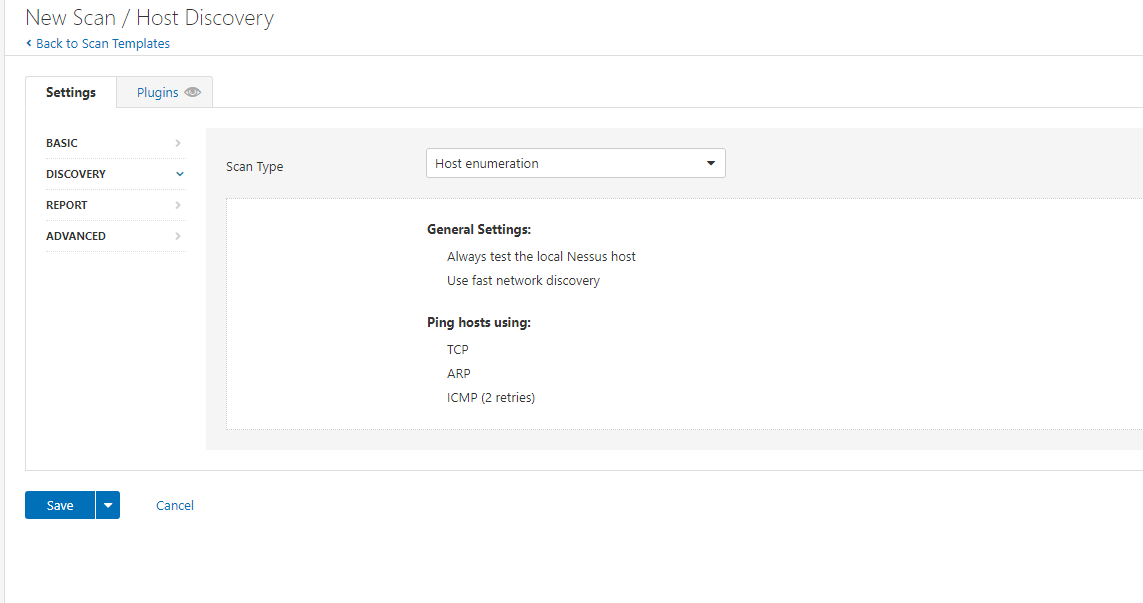Expand the ADVANCED section chevron
Screen dimensions: 1143x603
178,236
